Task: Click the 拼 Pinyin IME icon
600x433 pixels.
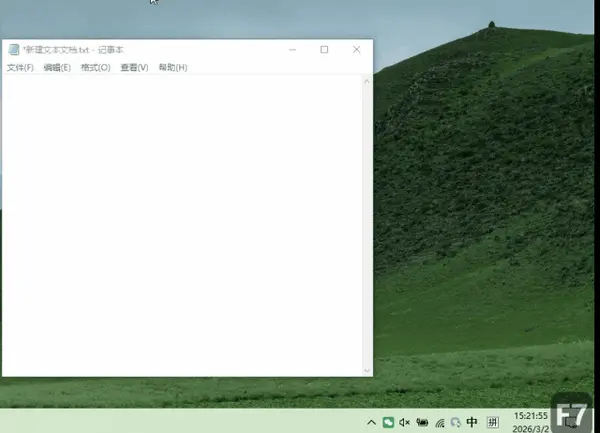Action: 493,422
